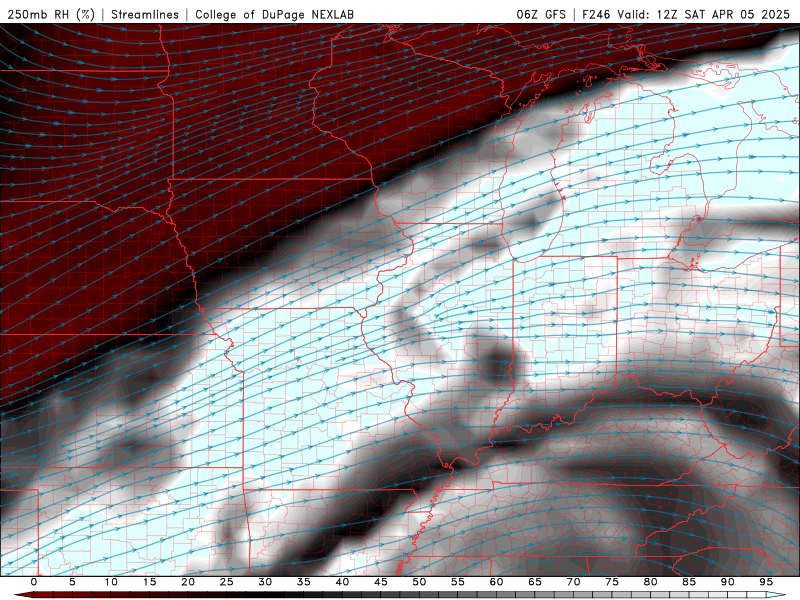
Task: Click the '70' color scale label
Action: point(573,582)
